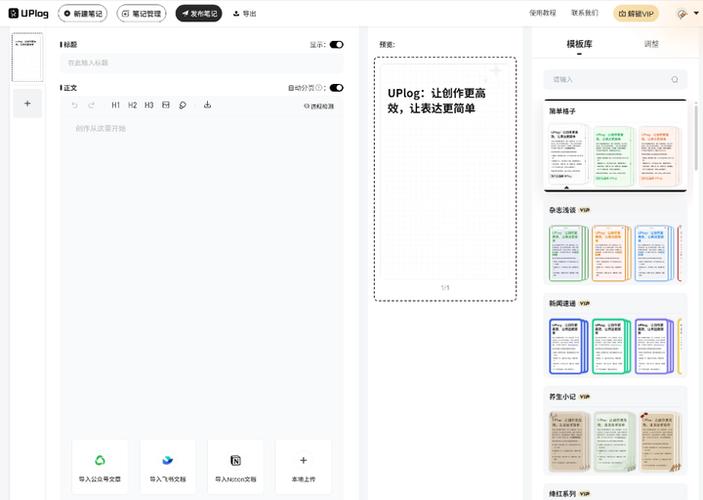The width and height of the screenshot is (703, 500).
Task: Select the orange 杂志浅谈 template
Action: [x=611, y=253]
